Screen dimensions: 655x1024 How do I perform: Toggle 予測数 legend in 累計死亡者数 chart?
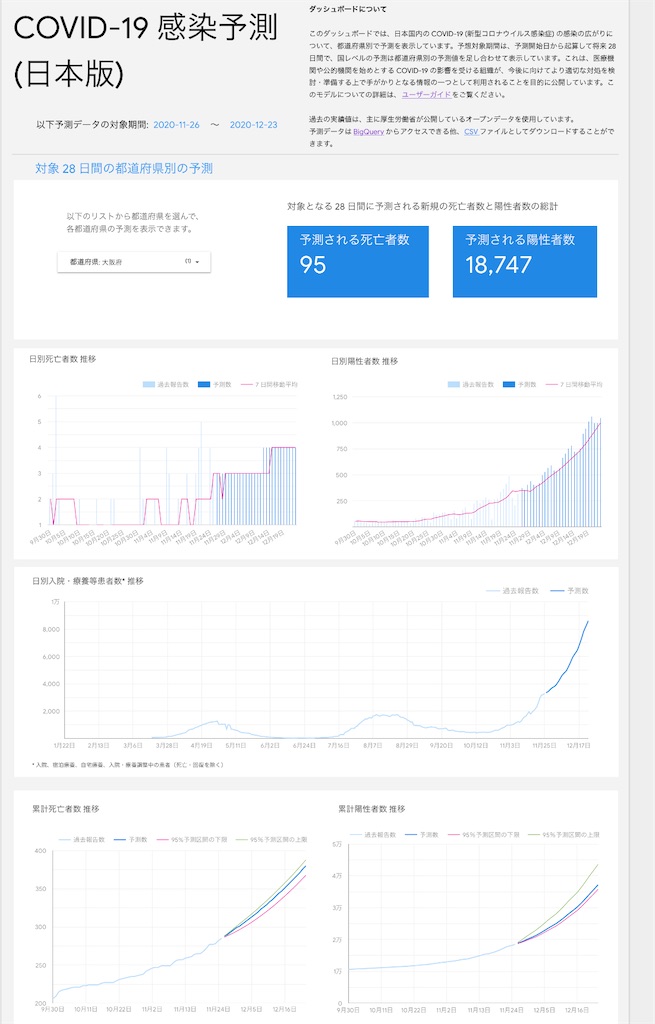(131, 839)
